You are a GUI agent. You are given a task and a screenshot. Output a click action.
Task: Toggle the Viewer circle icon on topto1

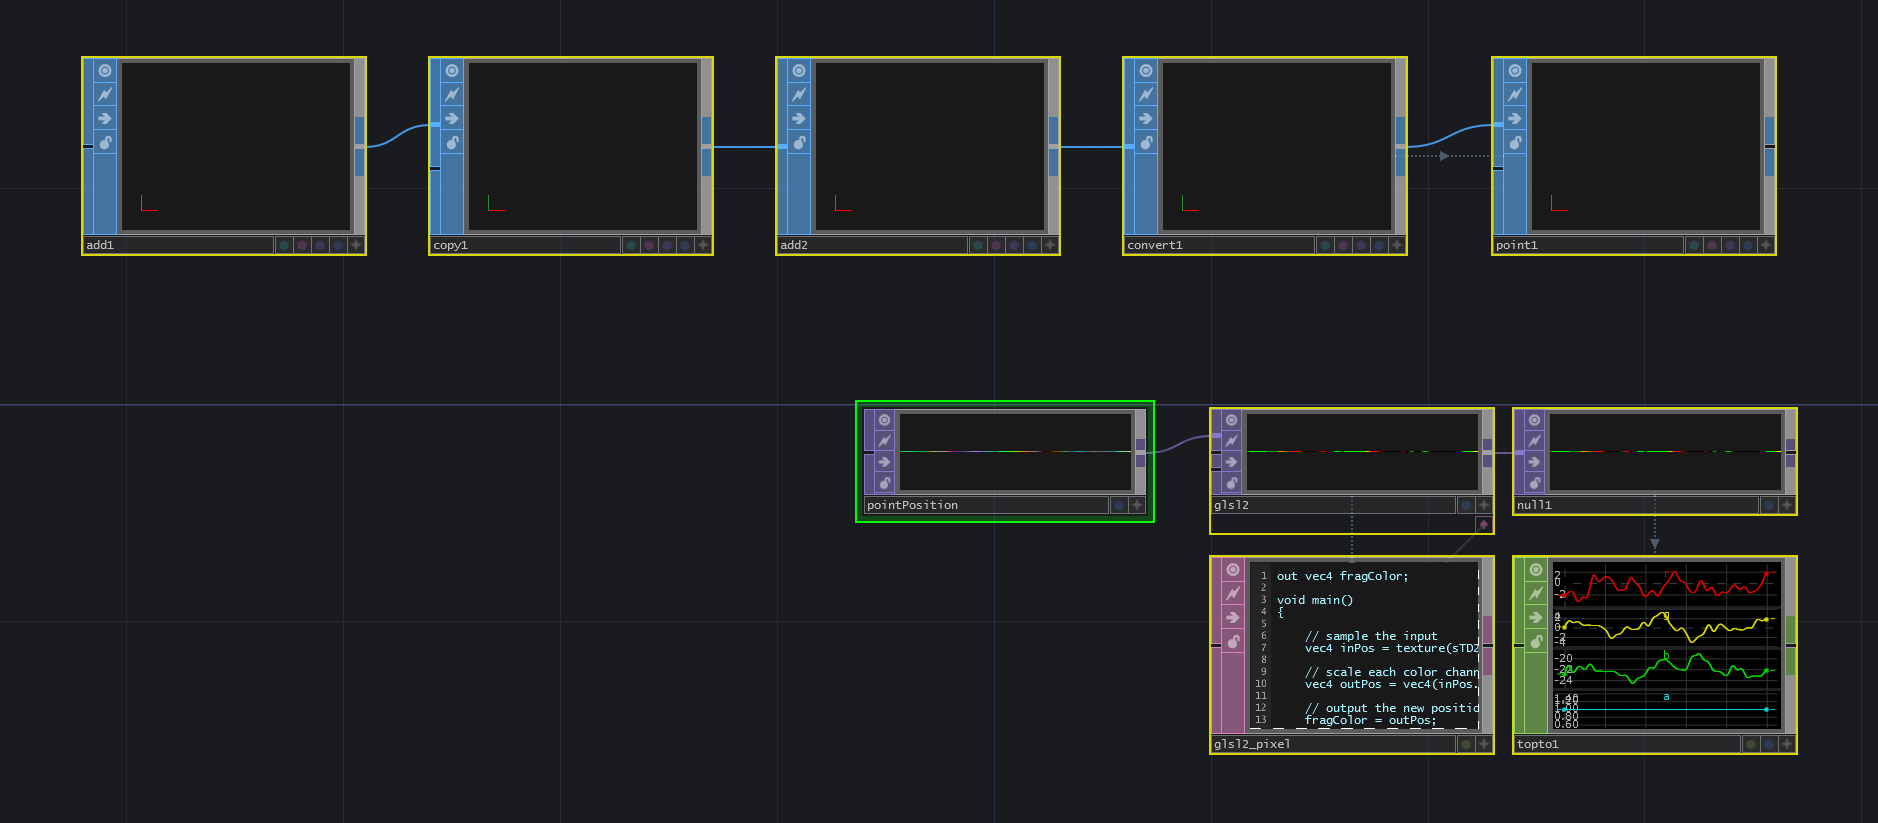[1536, 570]
